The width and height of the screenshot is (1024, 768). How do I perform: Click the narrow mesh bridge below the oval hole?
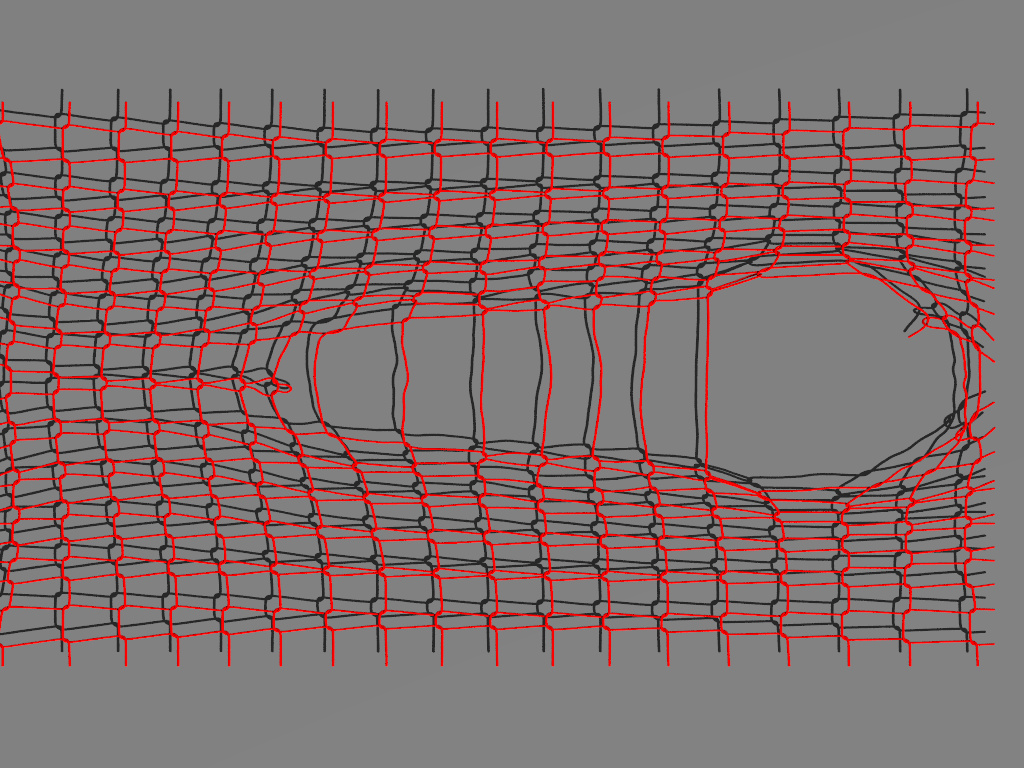tap(806, 504)
